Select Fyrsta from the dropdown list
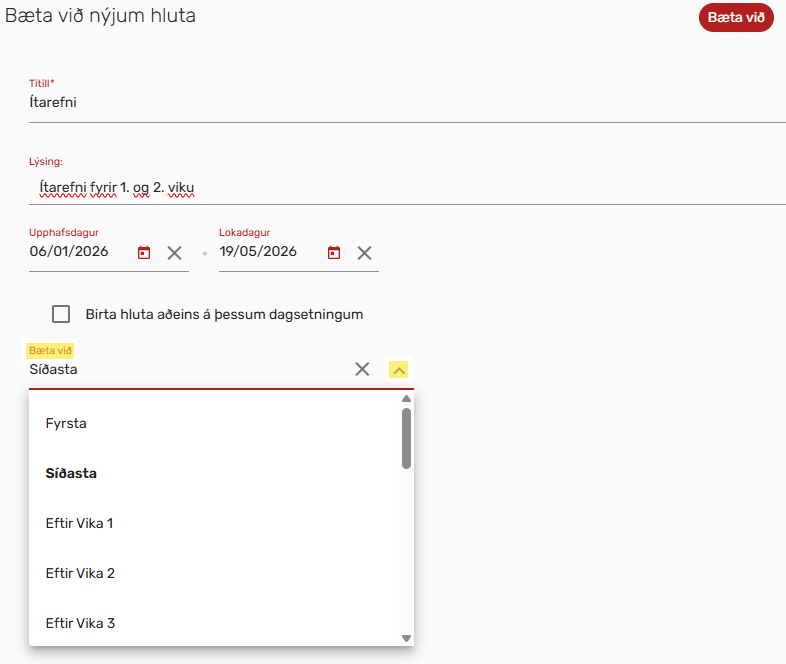Screen dimensions: 786x664 66,423
